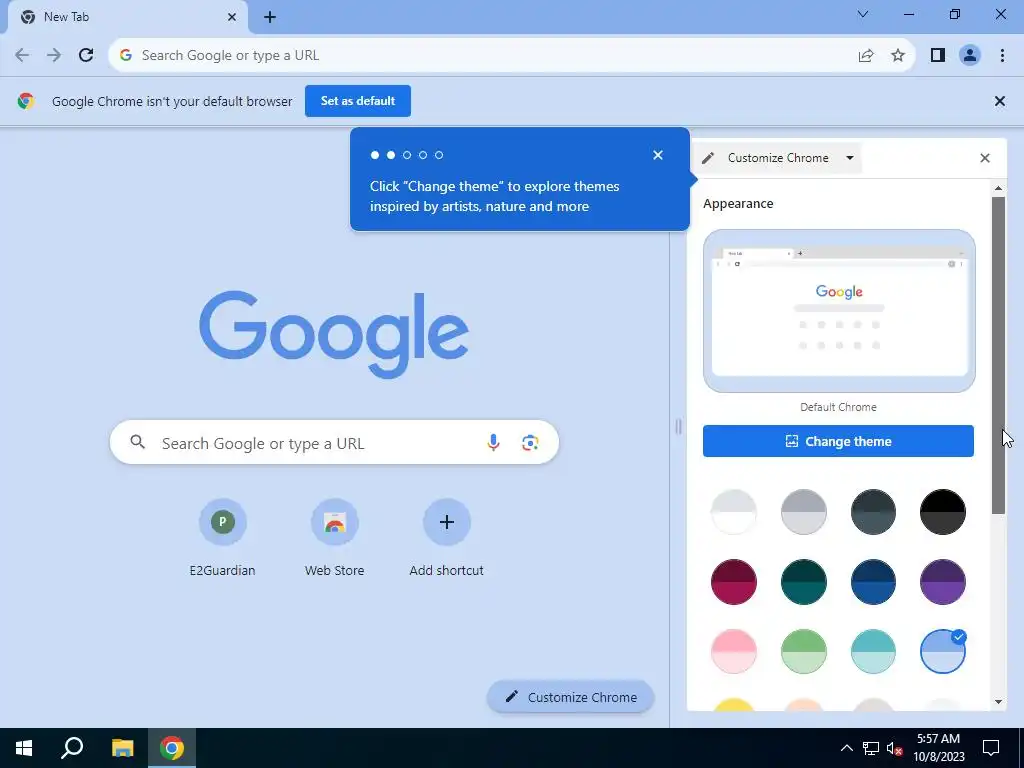This screenshot has height=768, width=1024.
Task: Choose the light green color swatch
Action: click(803, 651)
